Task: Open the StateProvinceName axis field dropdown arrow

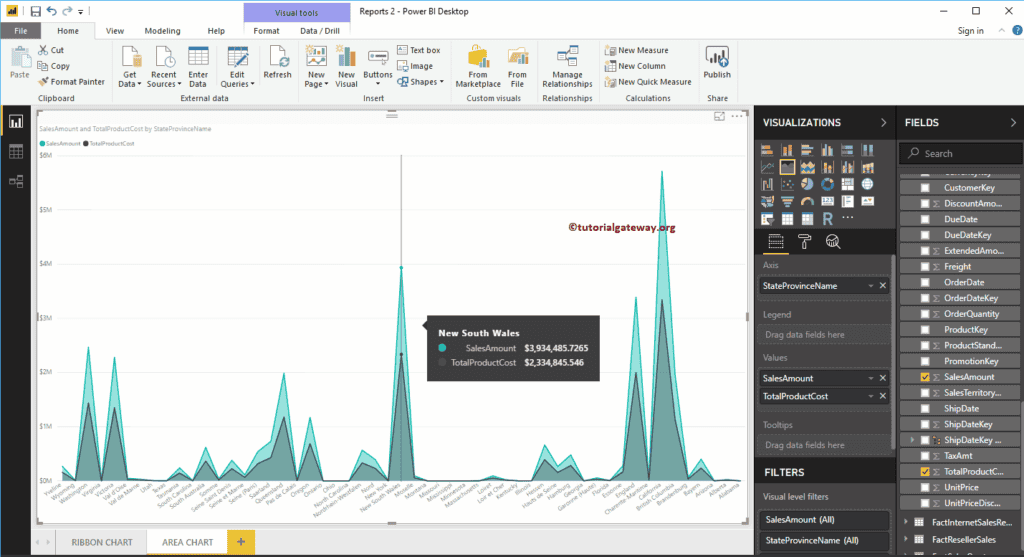Action: (x=870, y=286)
